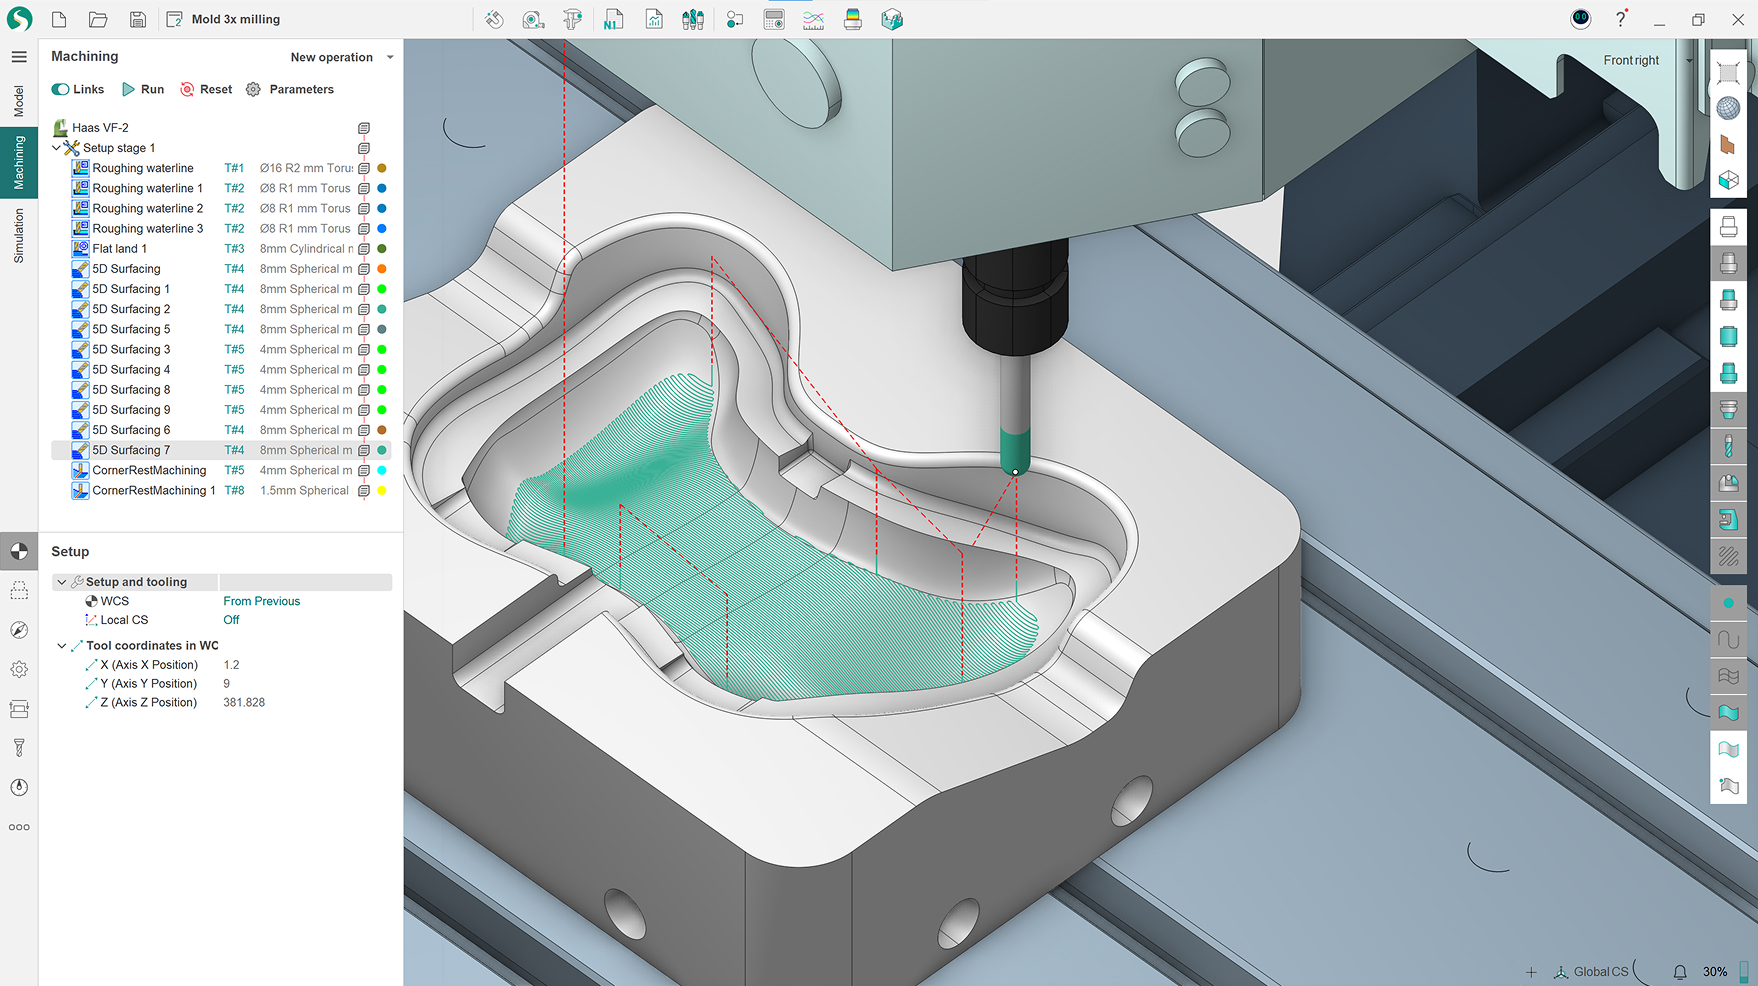Toggle the teal dot toolpath points display

click(1728, 603)
